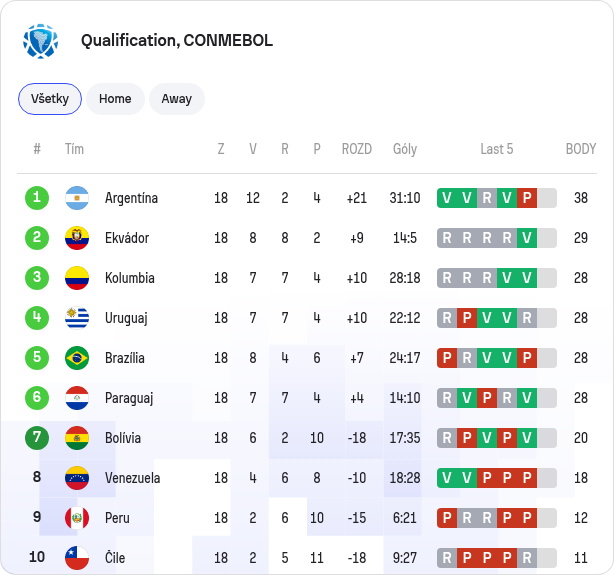
Task: Click the Bolivia flag icon
Action: click(x=77, y=438)
